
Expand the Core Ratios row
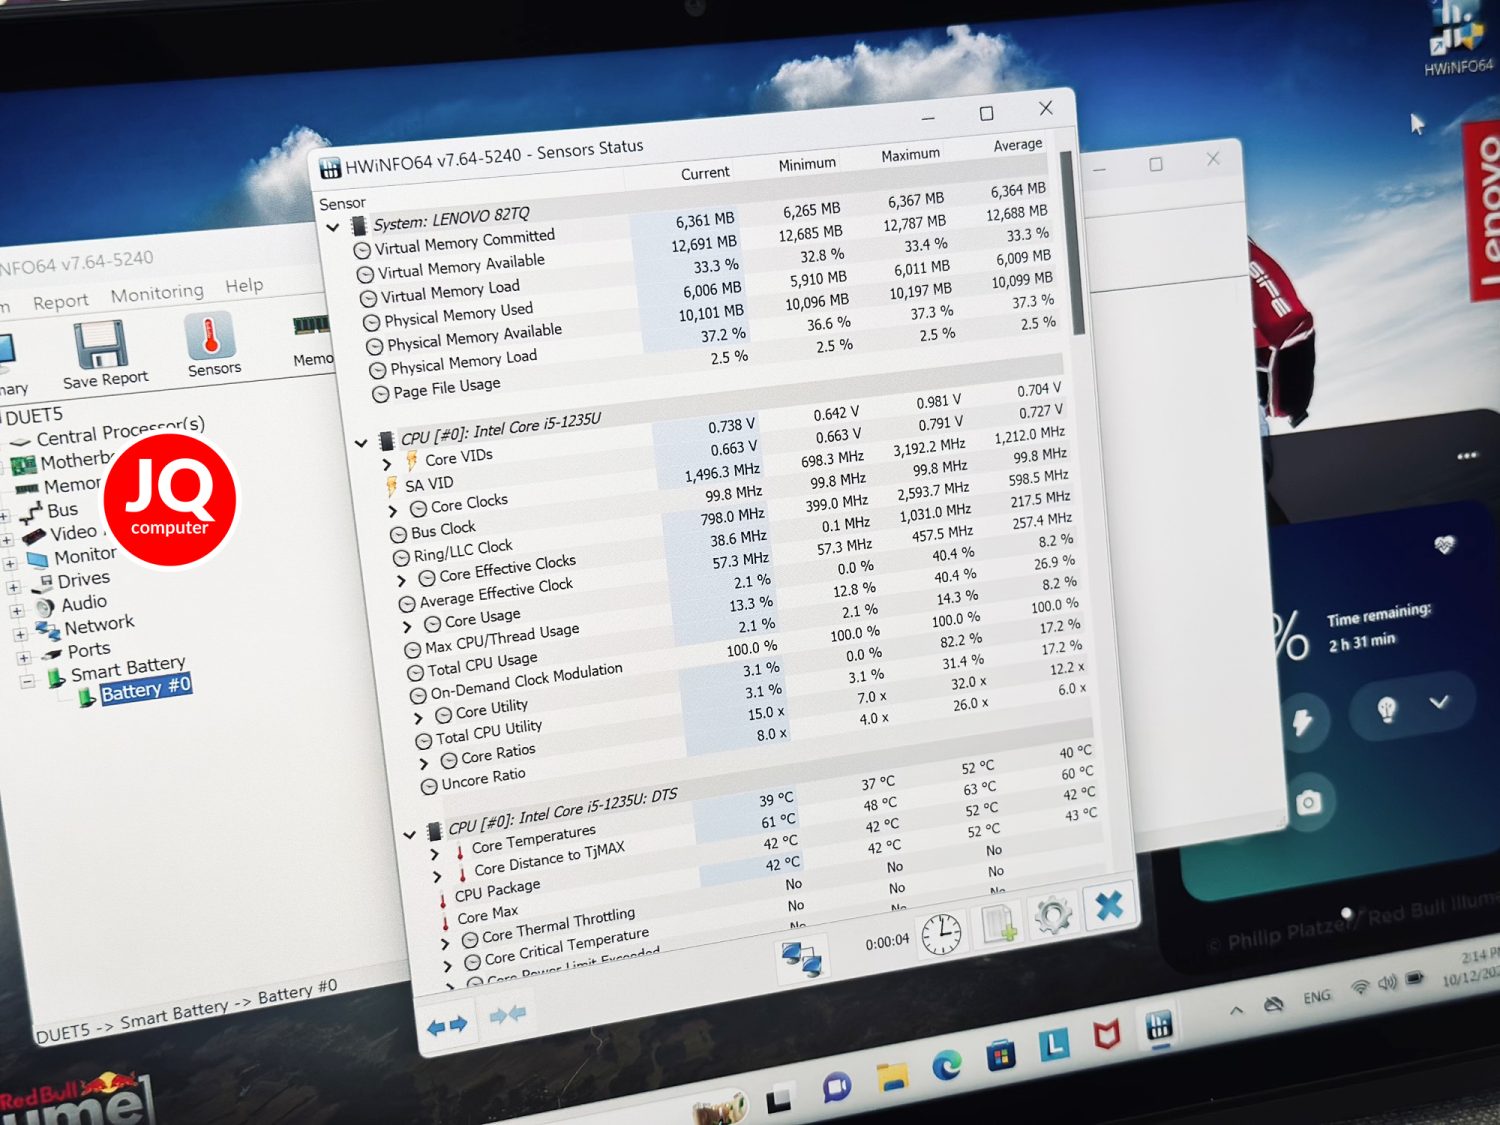(424, 763)
